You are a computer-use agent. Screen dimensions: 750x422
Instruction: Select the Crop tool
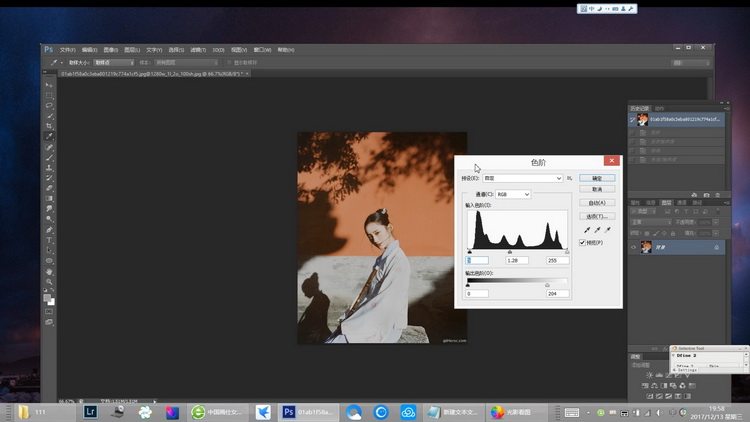49,126
